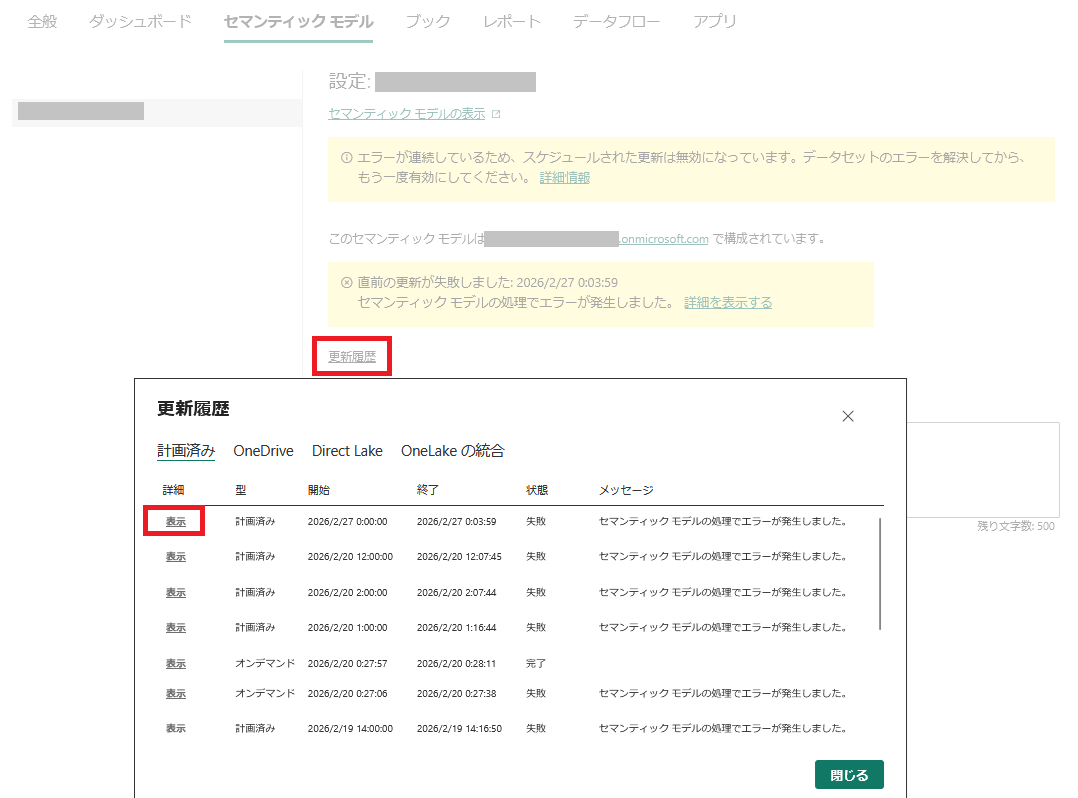Show details for completed オンデマンド refresh
The height and width of the screenshot is (798, 1078).
coord(176,663)
